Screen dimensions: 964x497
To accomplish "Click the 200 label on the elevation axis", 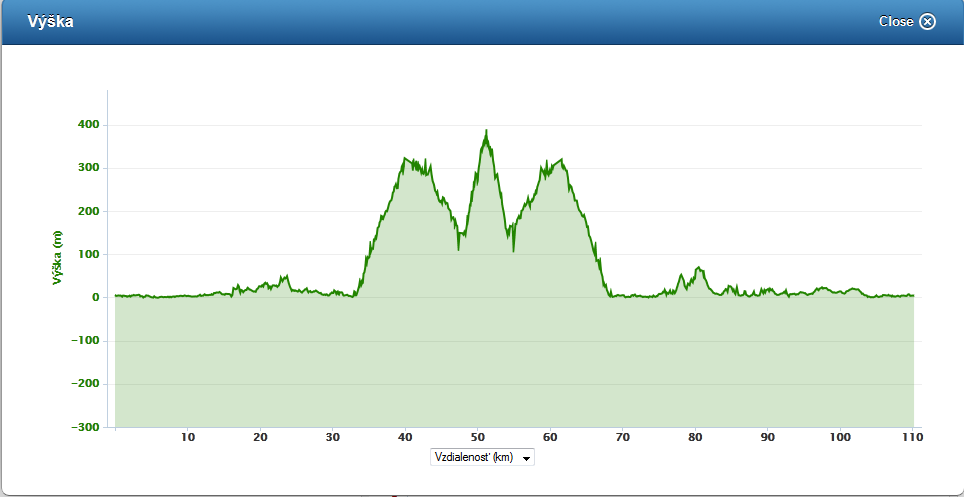I will [x=89, y=212].
